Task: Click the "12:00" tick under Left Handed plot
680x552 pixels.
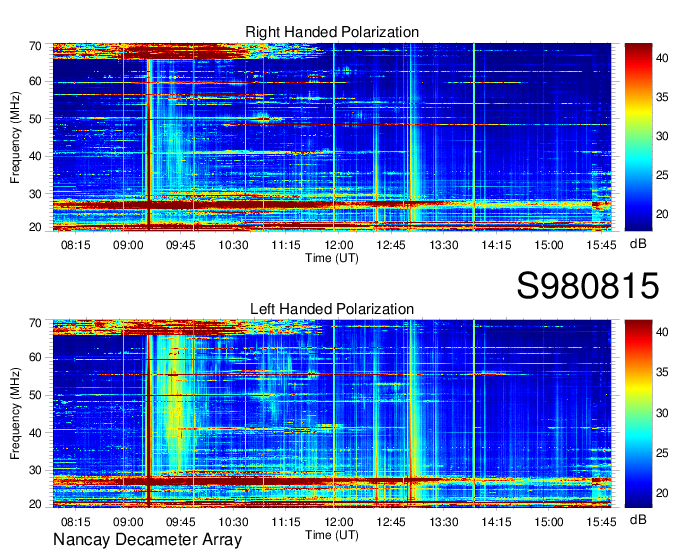Action: pyautogui.click(x=338, y=522)
